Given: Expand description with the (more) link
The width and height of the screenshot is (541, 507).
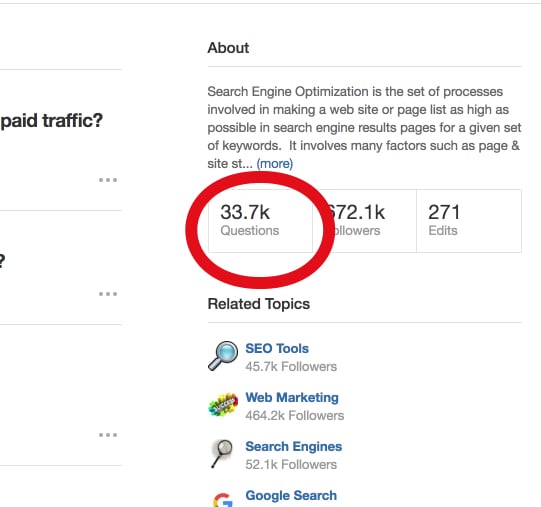Looking at the screenshot, I should (x=275, y=163).
